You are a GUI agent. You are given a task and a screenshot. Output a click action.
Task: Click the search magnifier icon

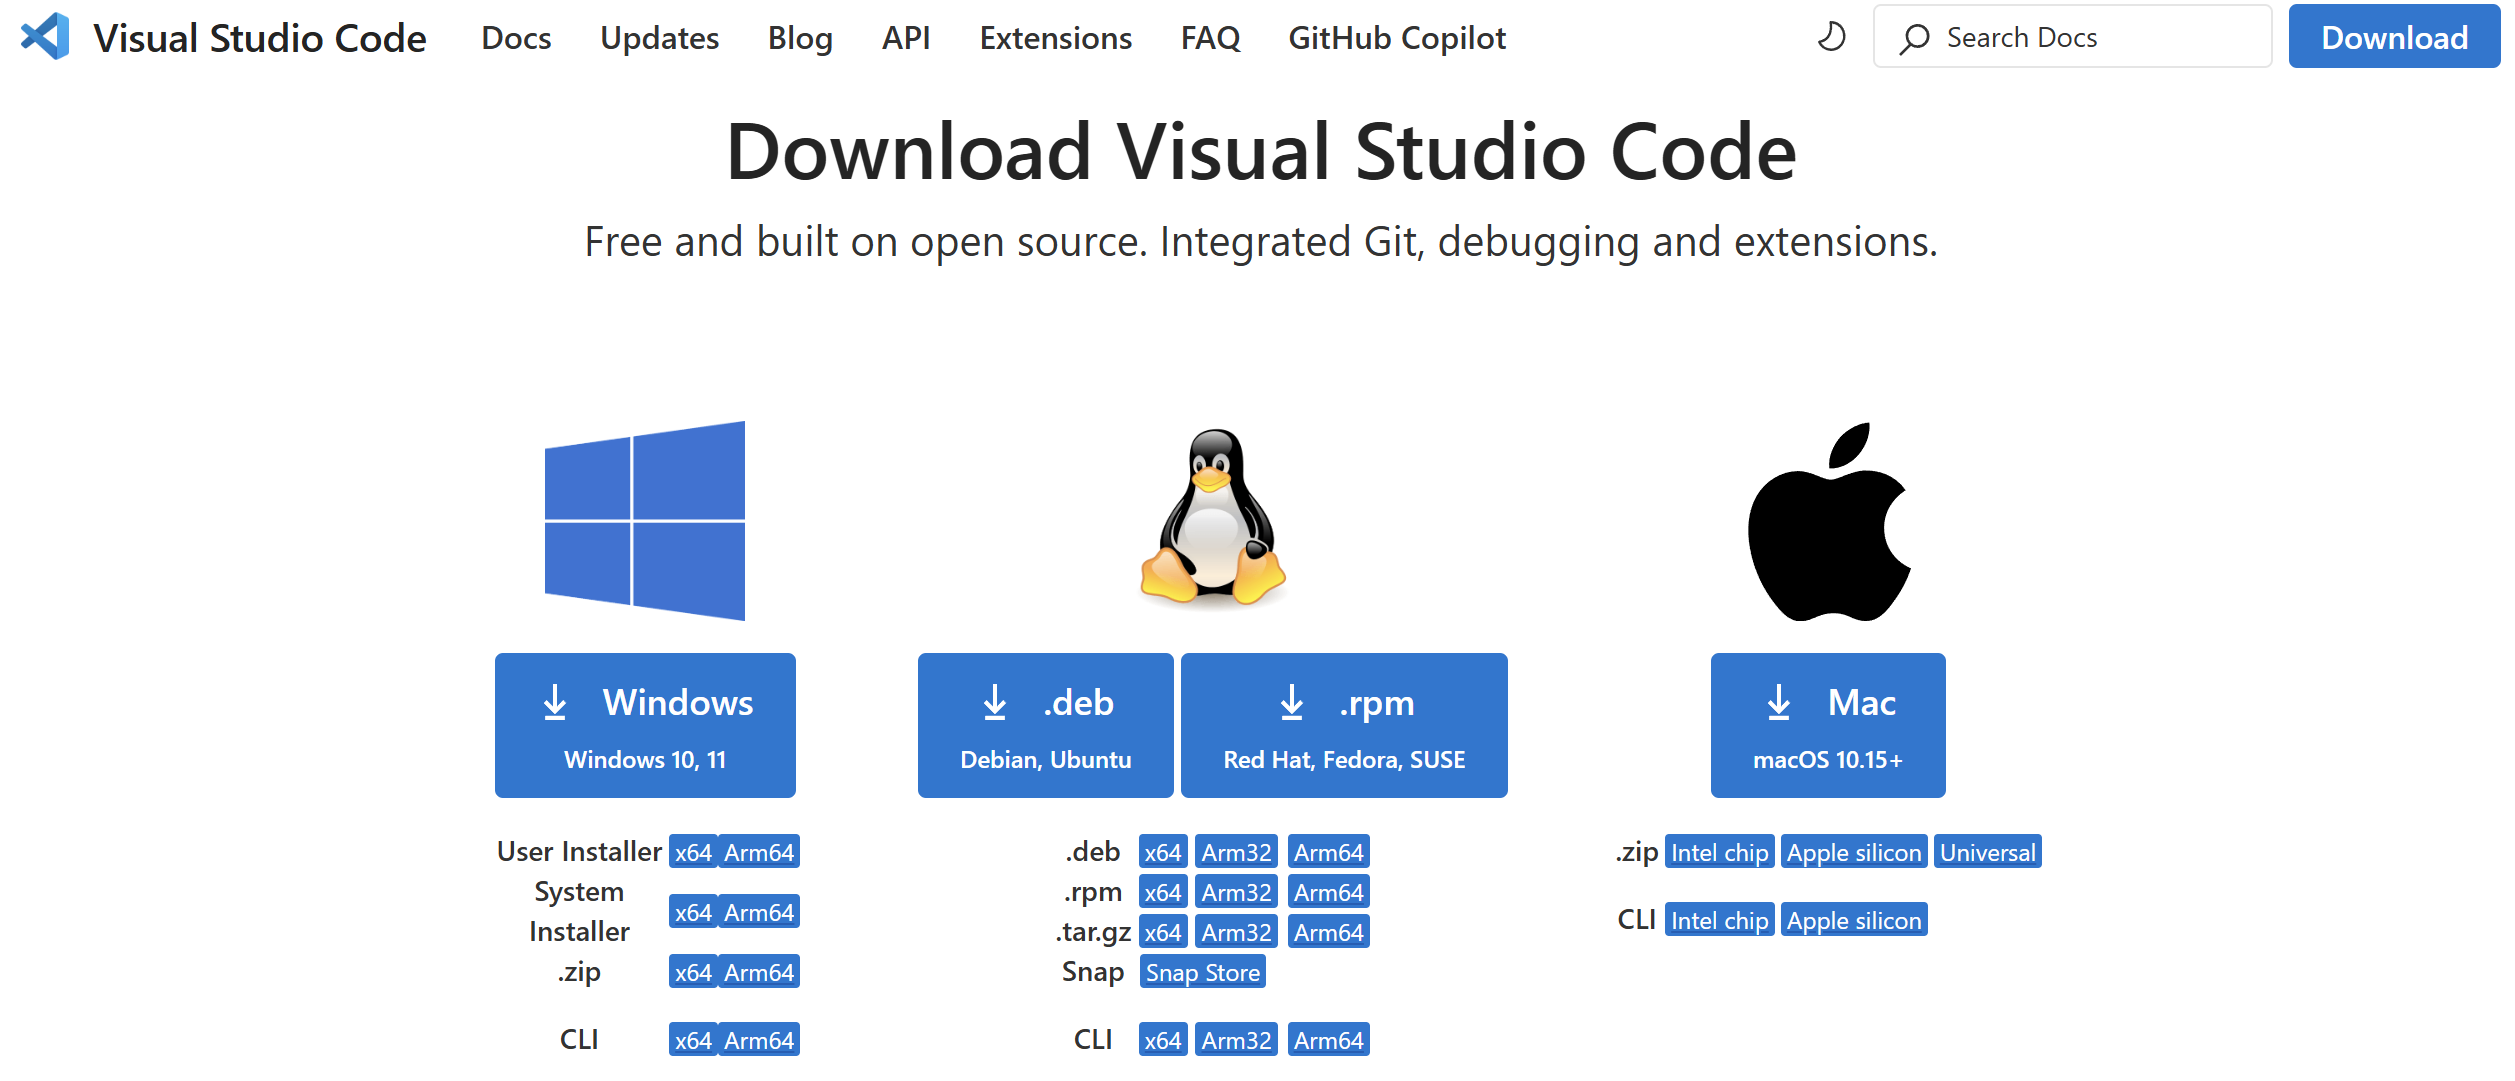click(1914, 38)
